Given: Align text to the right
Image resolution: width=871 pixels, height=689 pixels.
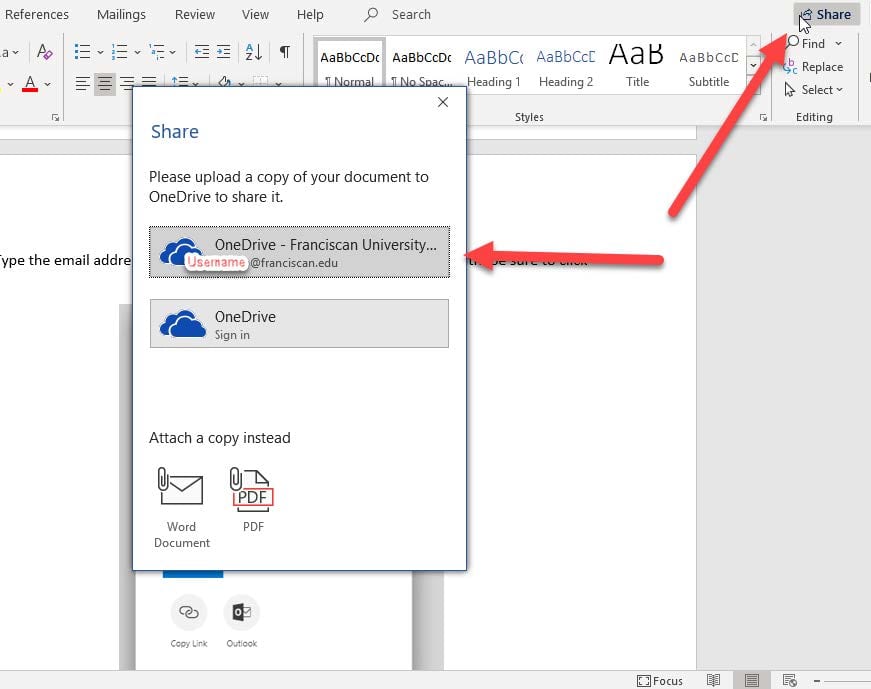Looking at the screenshot, I should pos(127,84).
